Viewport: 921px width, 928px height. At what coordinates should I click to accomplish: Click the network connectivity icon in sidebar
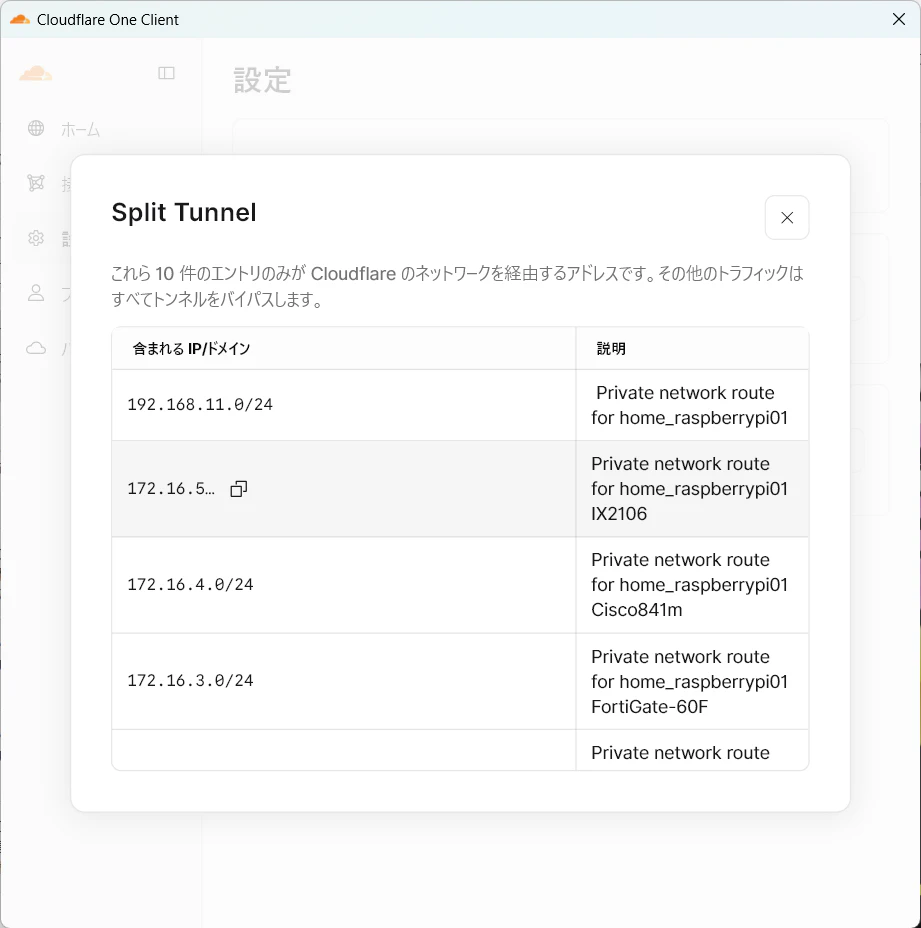coord(36,183)
